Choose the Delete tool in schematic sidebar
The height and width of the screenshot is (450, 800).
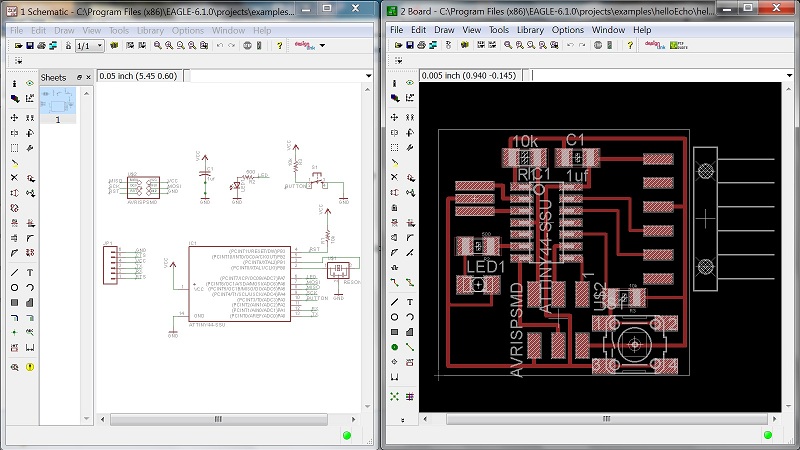tap(15, 177)
